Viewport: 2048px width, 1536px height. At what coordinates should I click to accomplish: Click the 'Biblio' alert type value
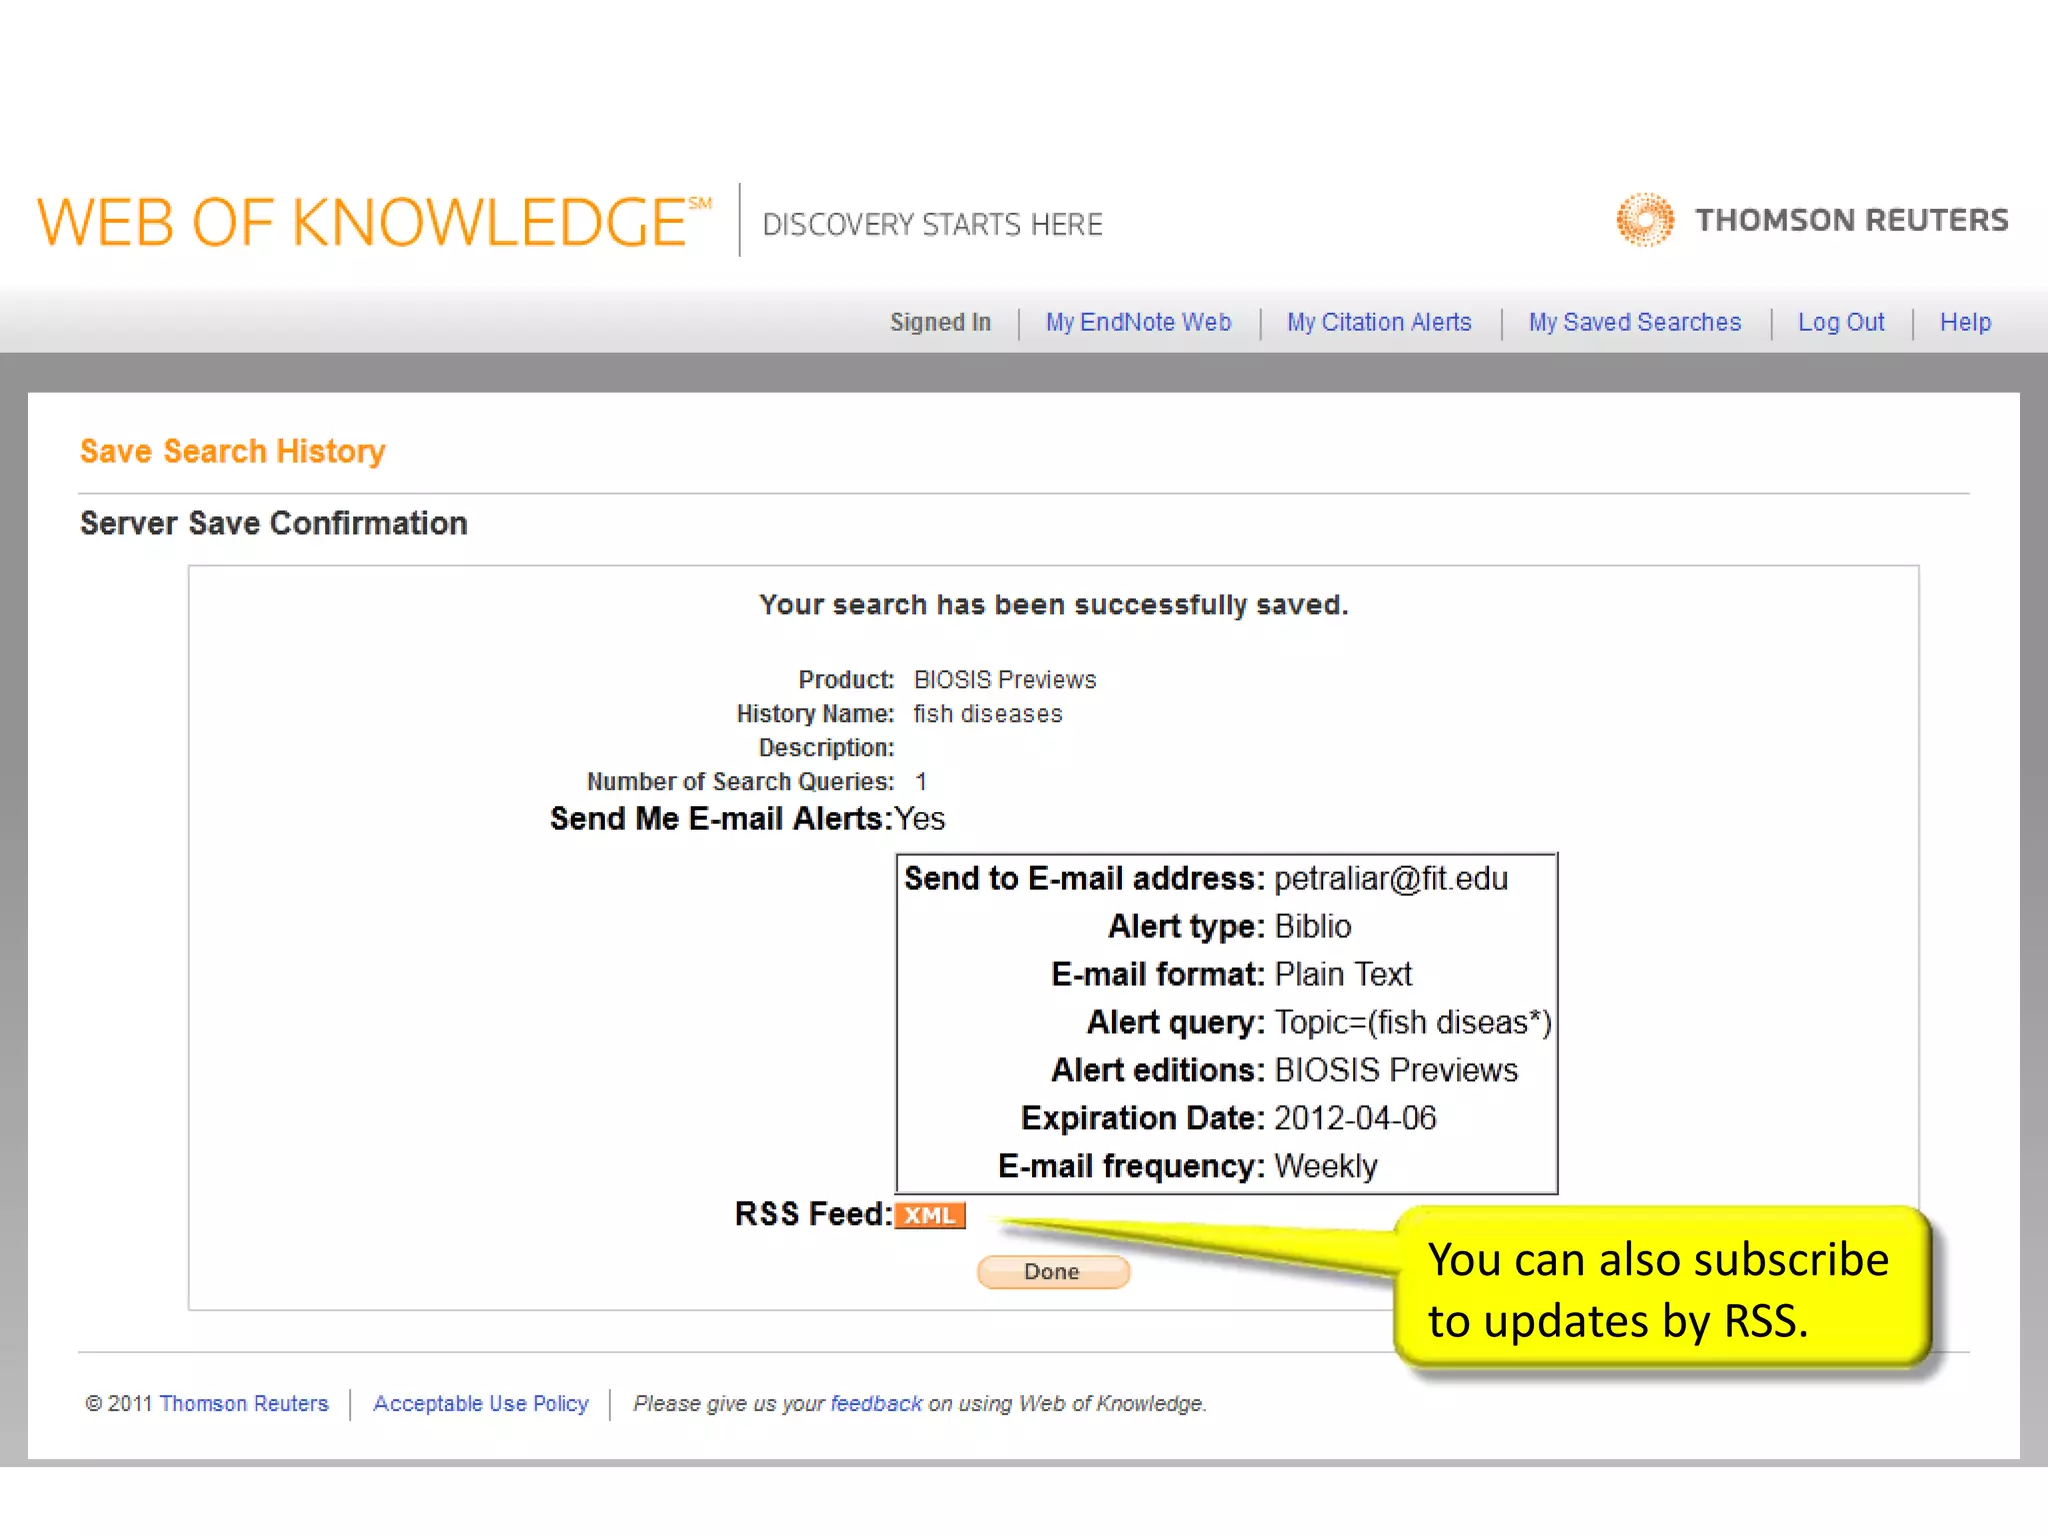tap(1313, 926)
